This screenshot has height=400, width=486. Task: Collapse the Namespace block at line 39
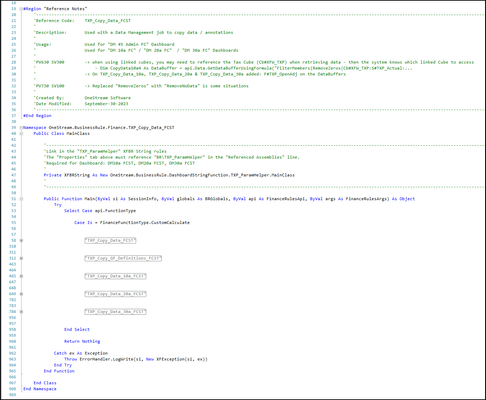coord(21,128)
